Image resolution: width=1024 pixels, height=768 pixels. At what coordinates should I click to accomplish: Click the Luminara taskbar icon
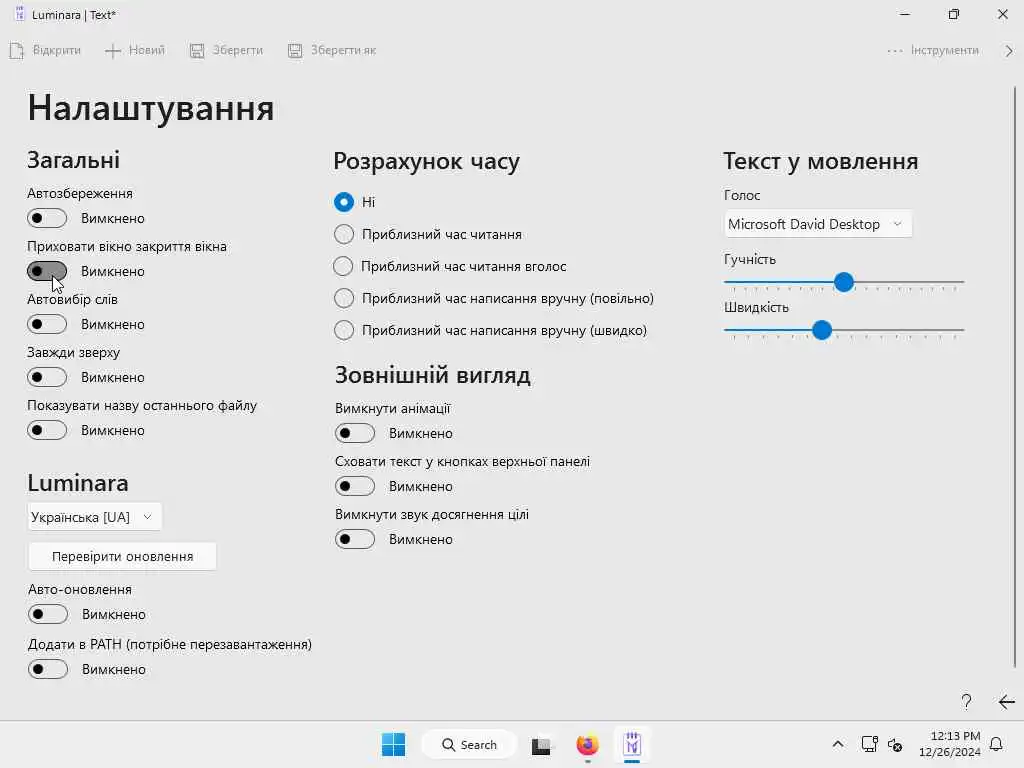pyautogui.click(x=632, y=744)
